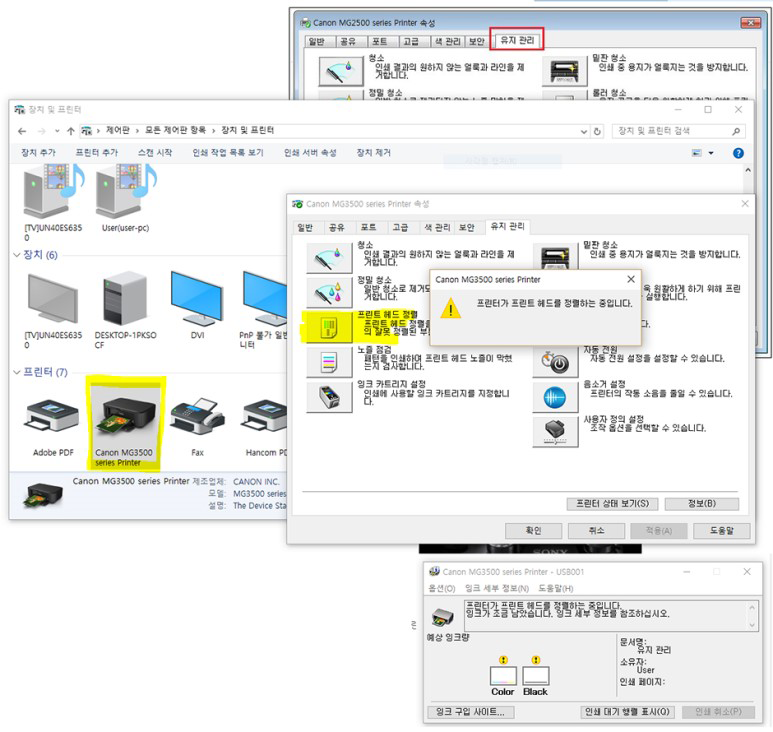This screenshot has height=732, width=773.
Task: Click 확인 button in MG3500 properties
Action: tap(533, 530)
